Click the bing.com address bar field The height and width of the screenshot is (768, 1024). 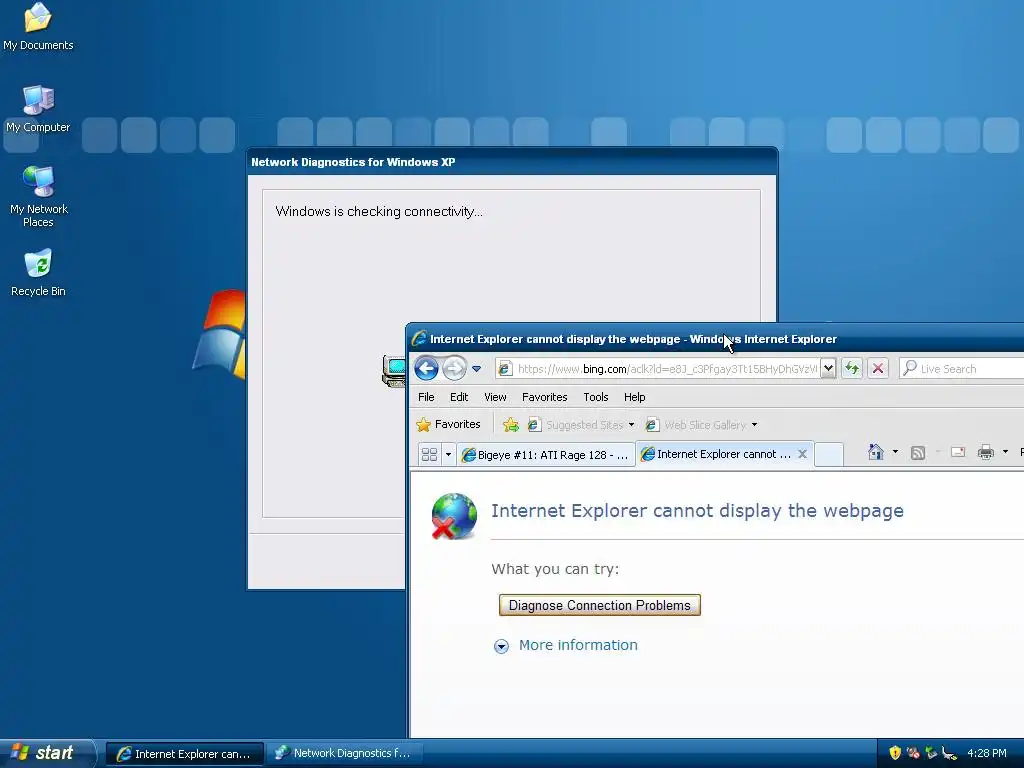pos(658,369)
